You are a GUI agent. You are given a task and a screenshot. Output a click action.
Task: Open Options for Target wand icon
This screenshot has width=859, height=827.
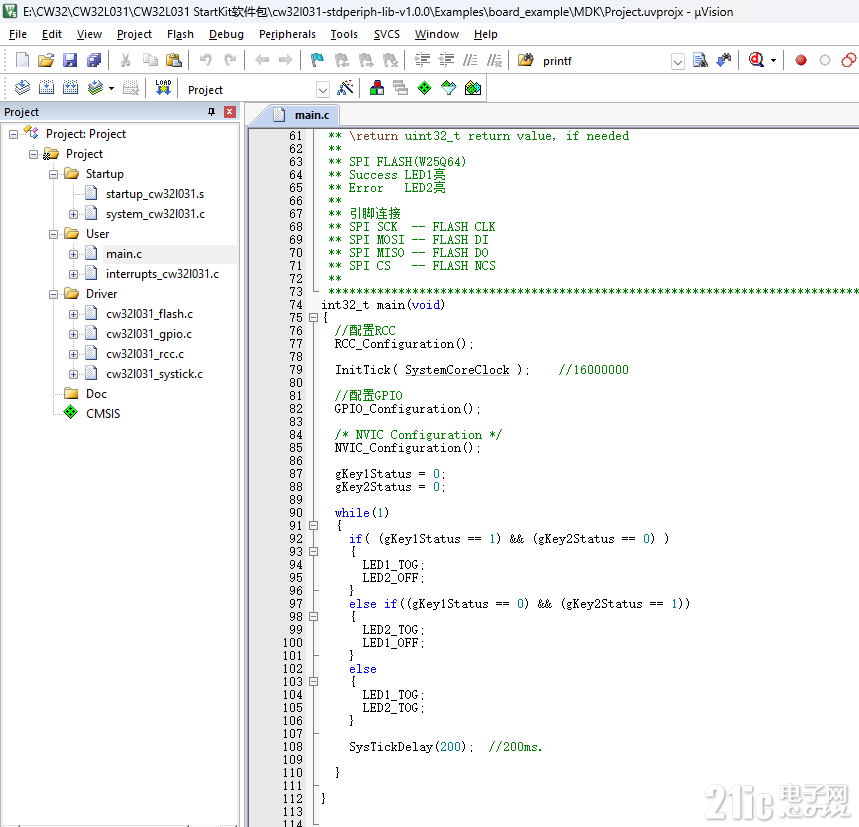[345, 88]
